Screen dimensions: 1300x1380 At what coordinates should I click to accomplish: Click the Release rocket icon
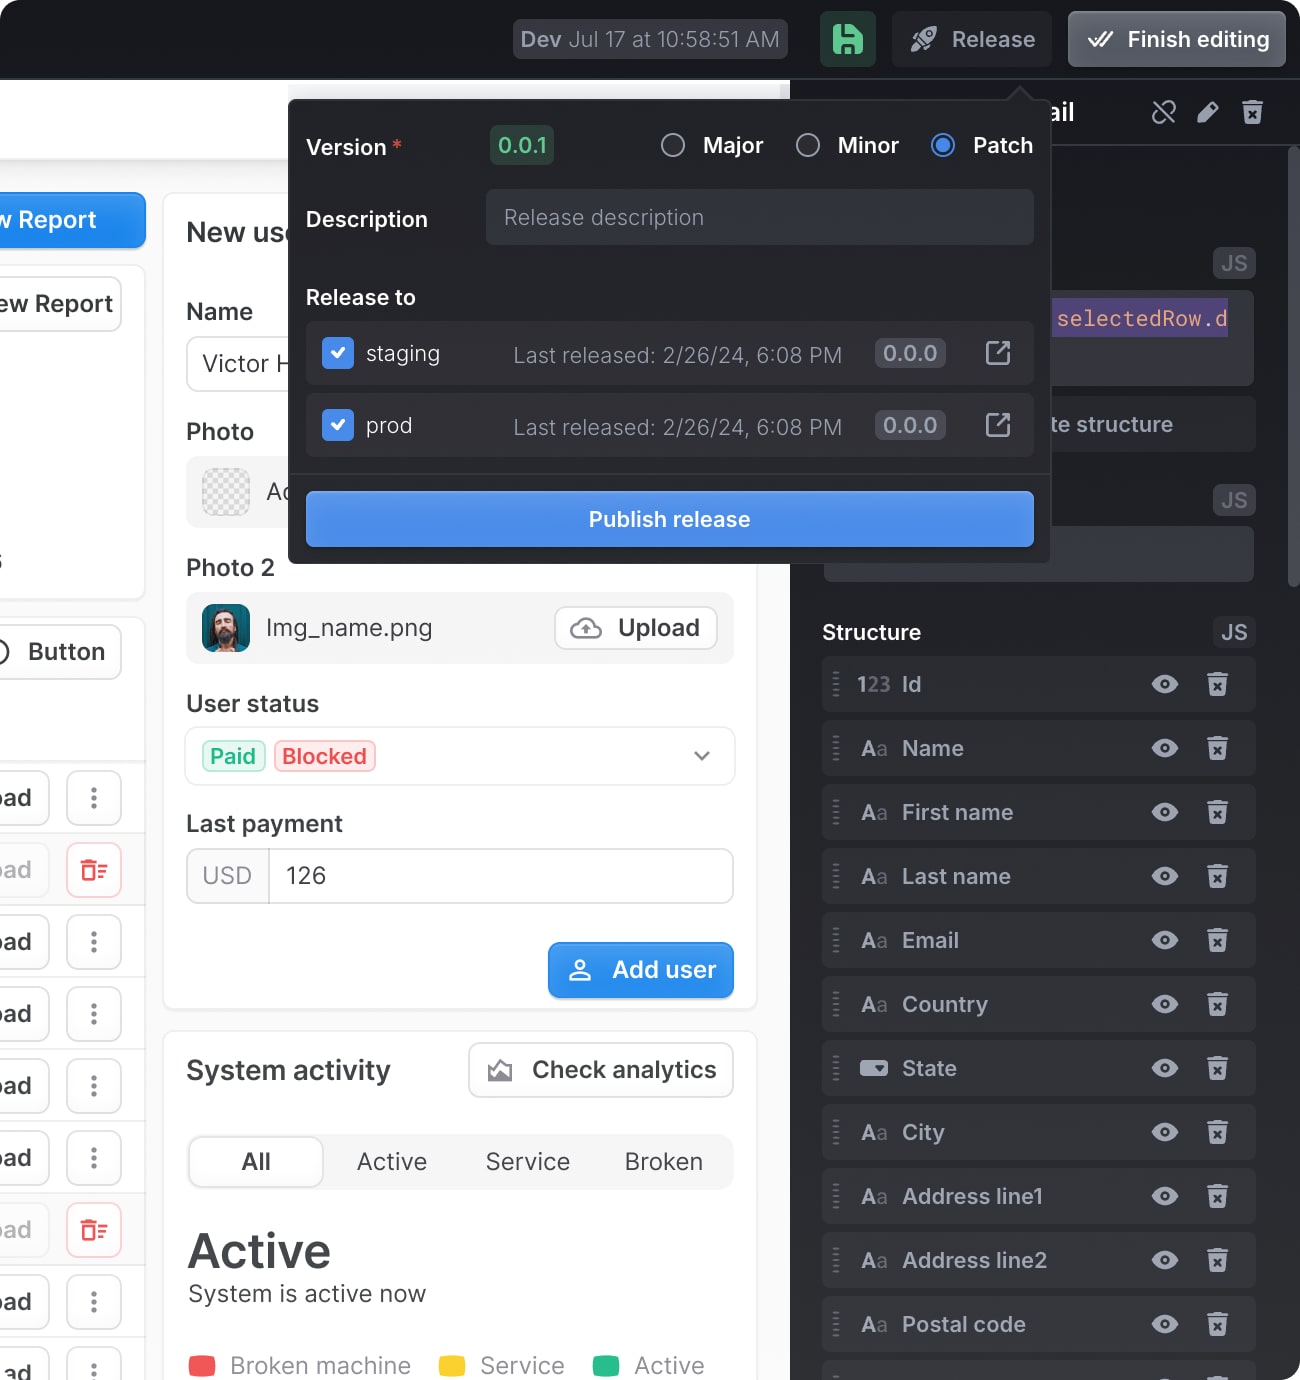pos(925,39)
